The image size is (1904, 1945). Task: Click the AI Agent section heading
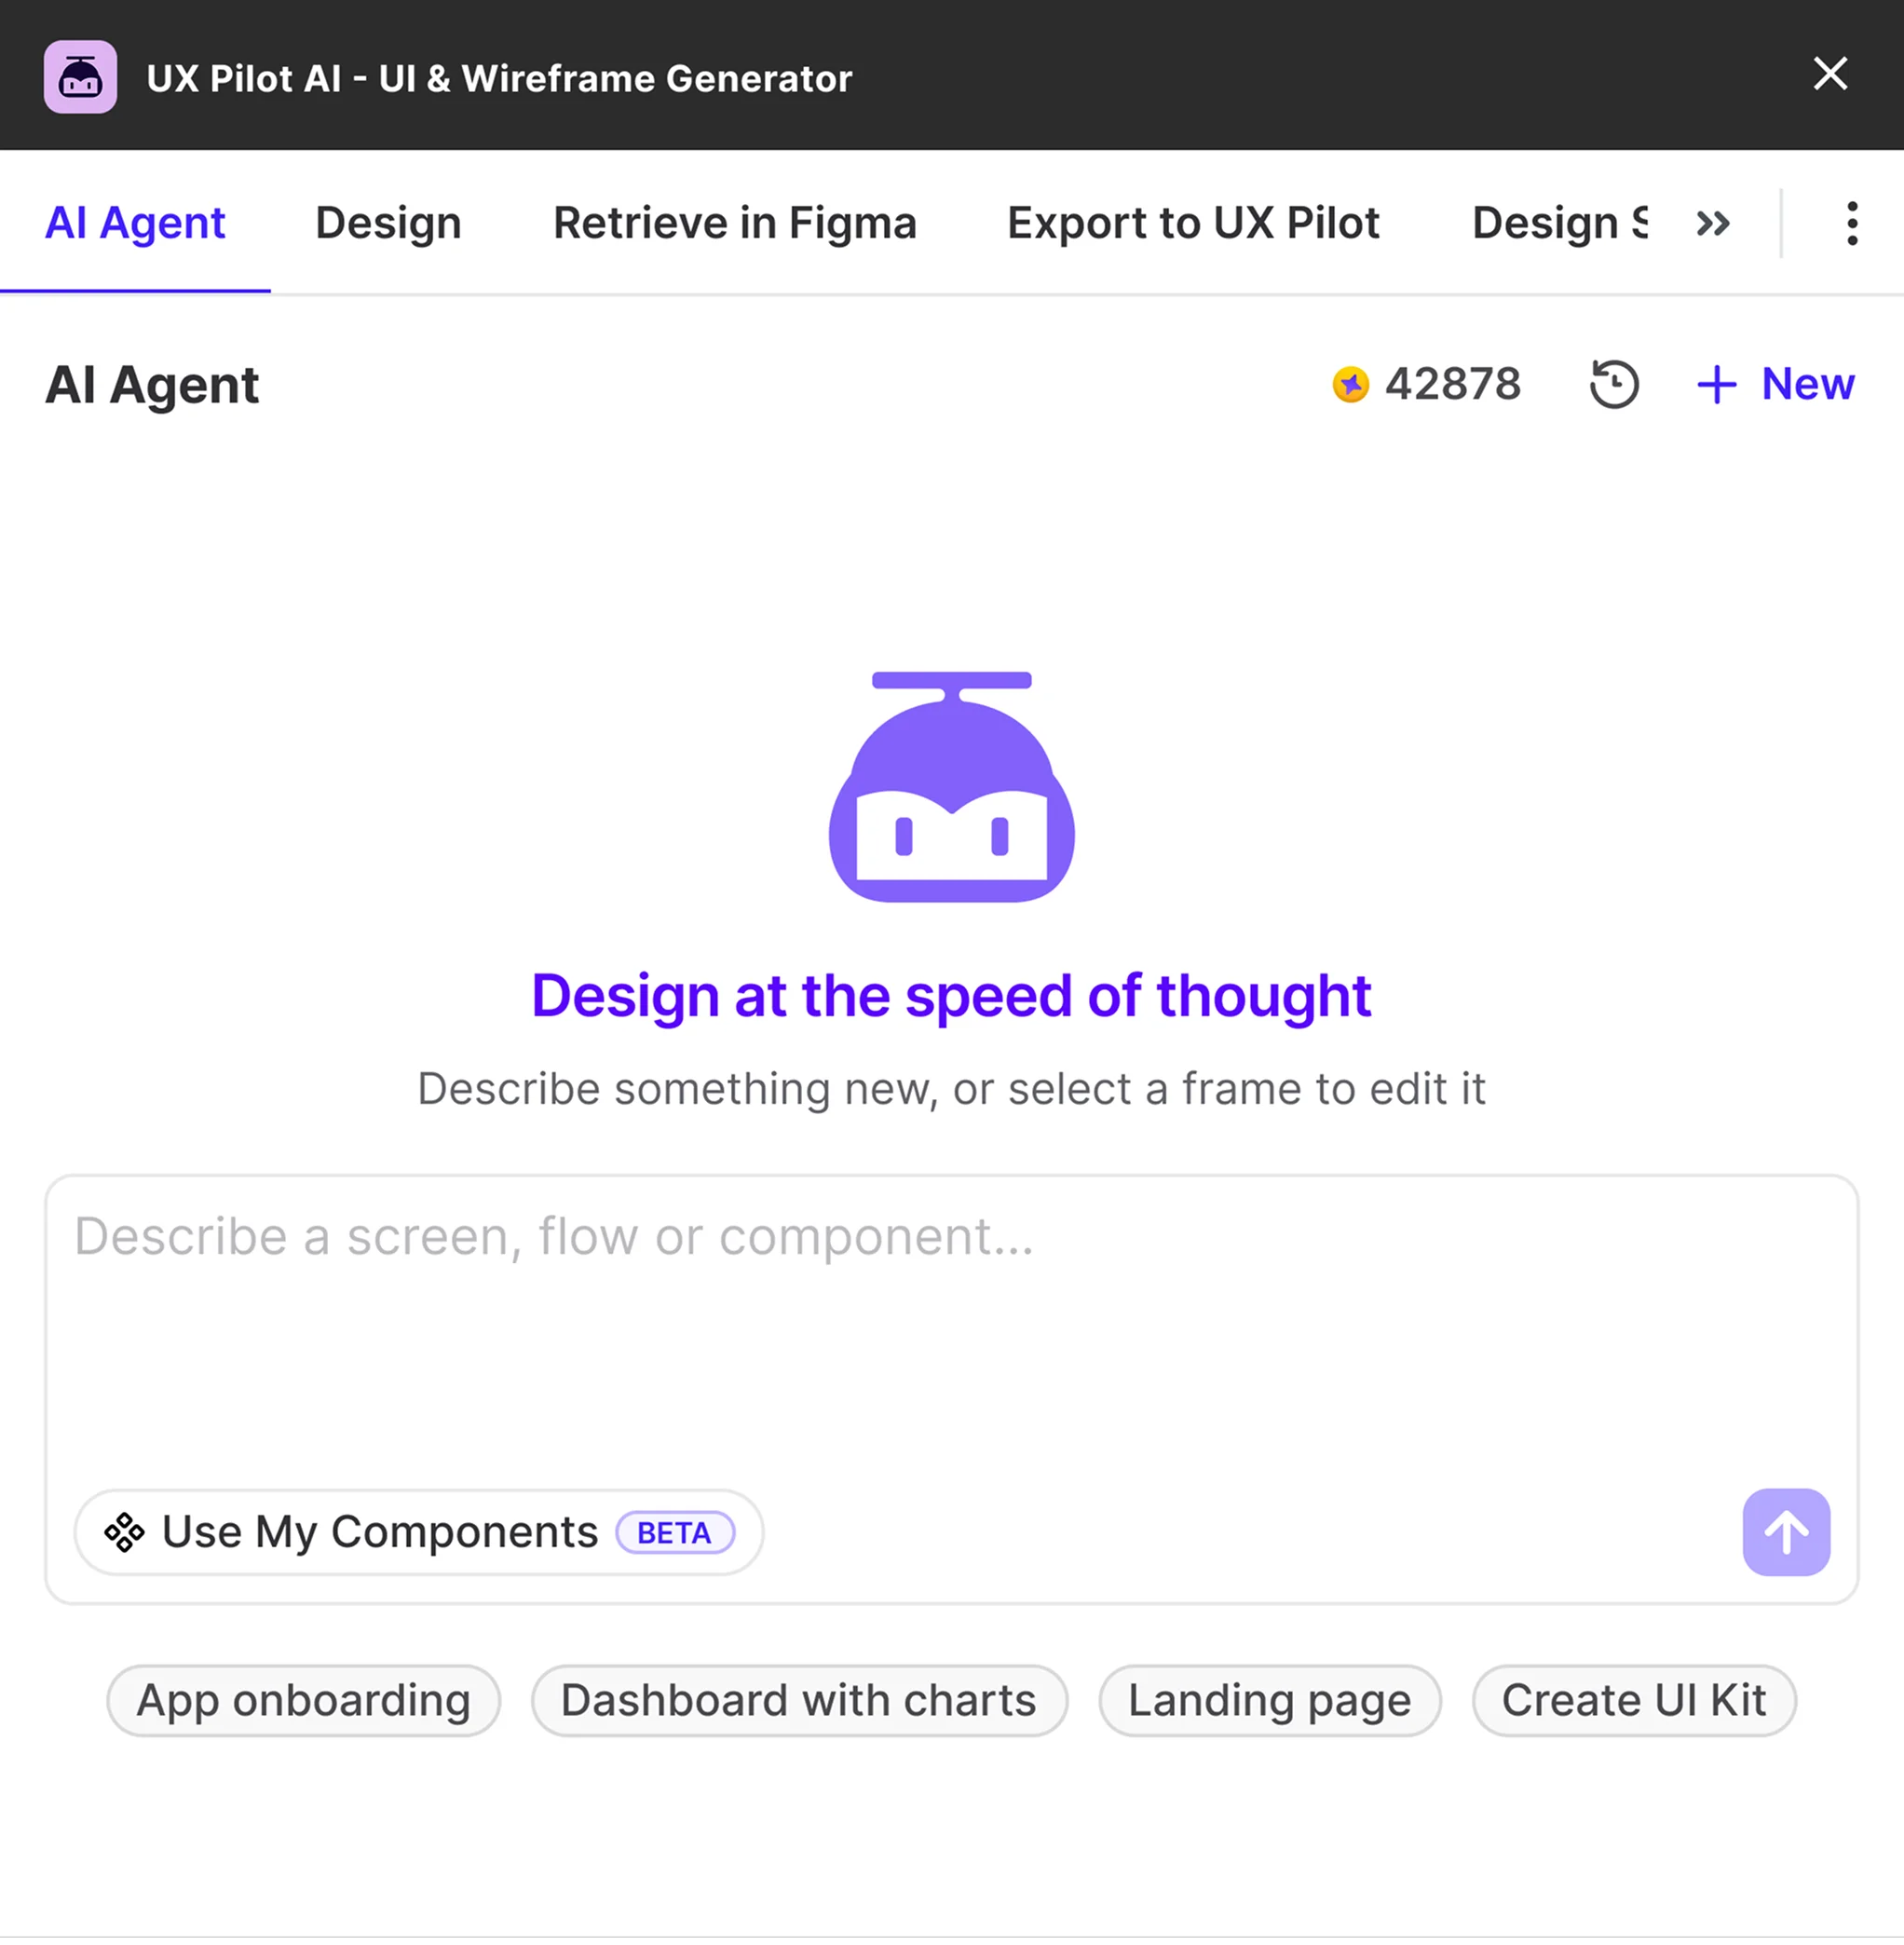[x=152, y=386]
